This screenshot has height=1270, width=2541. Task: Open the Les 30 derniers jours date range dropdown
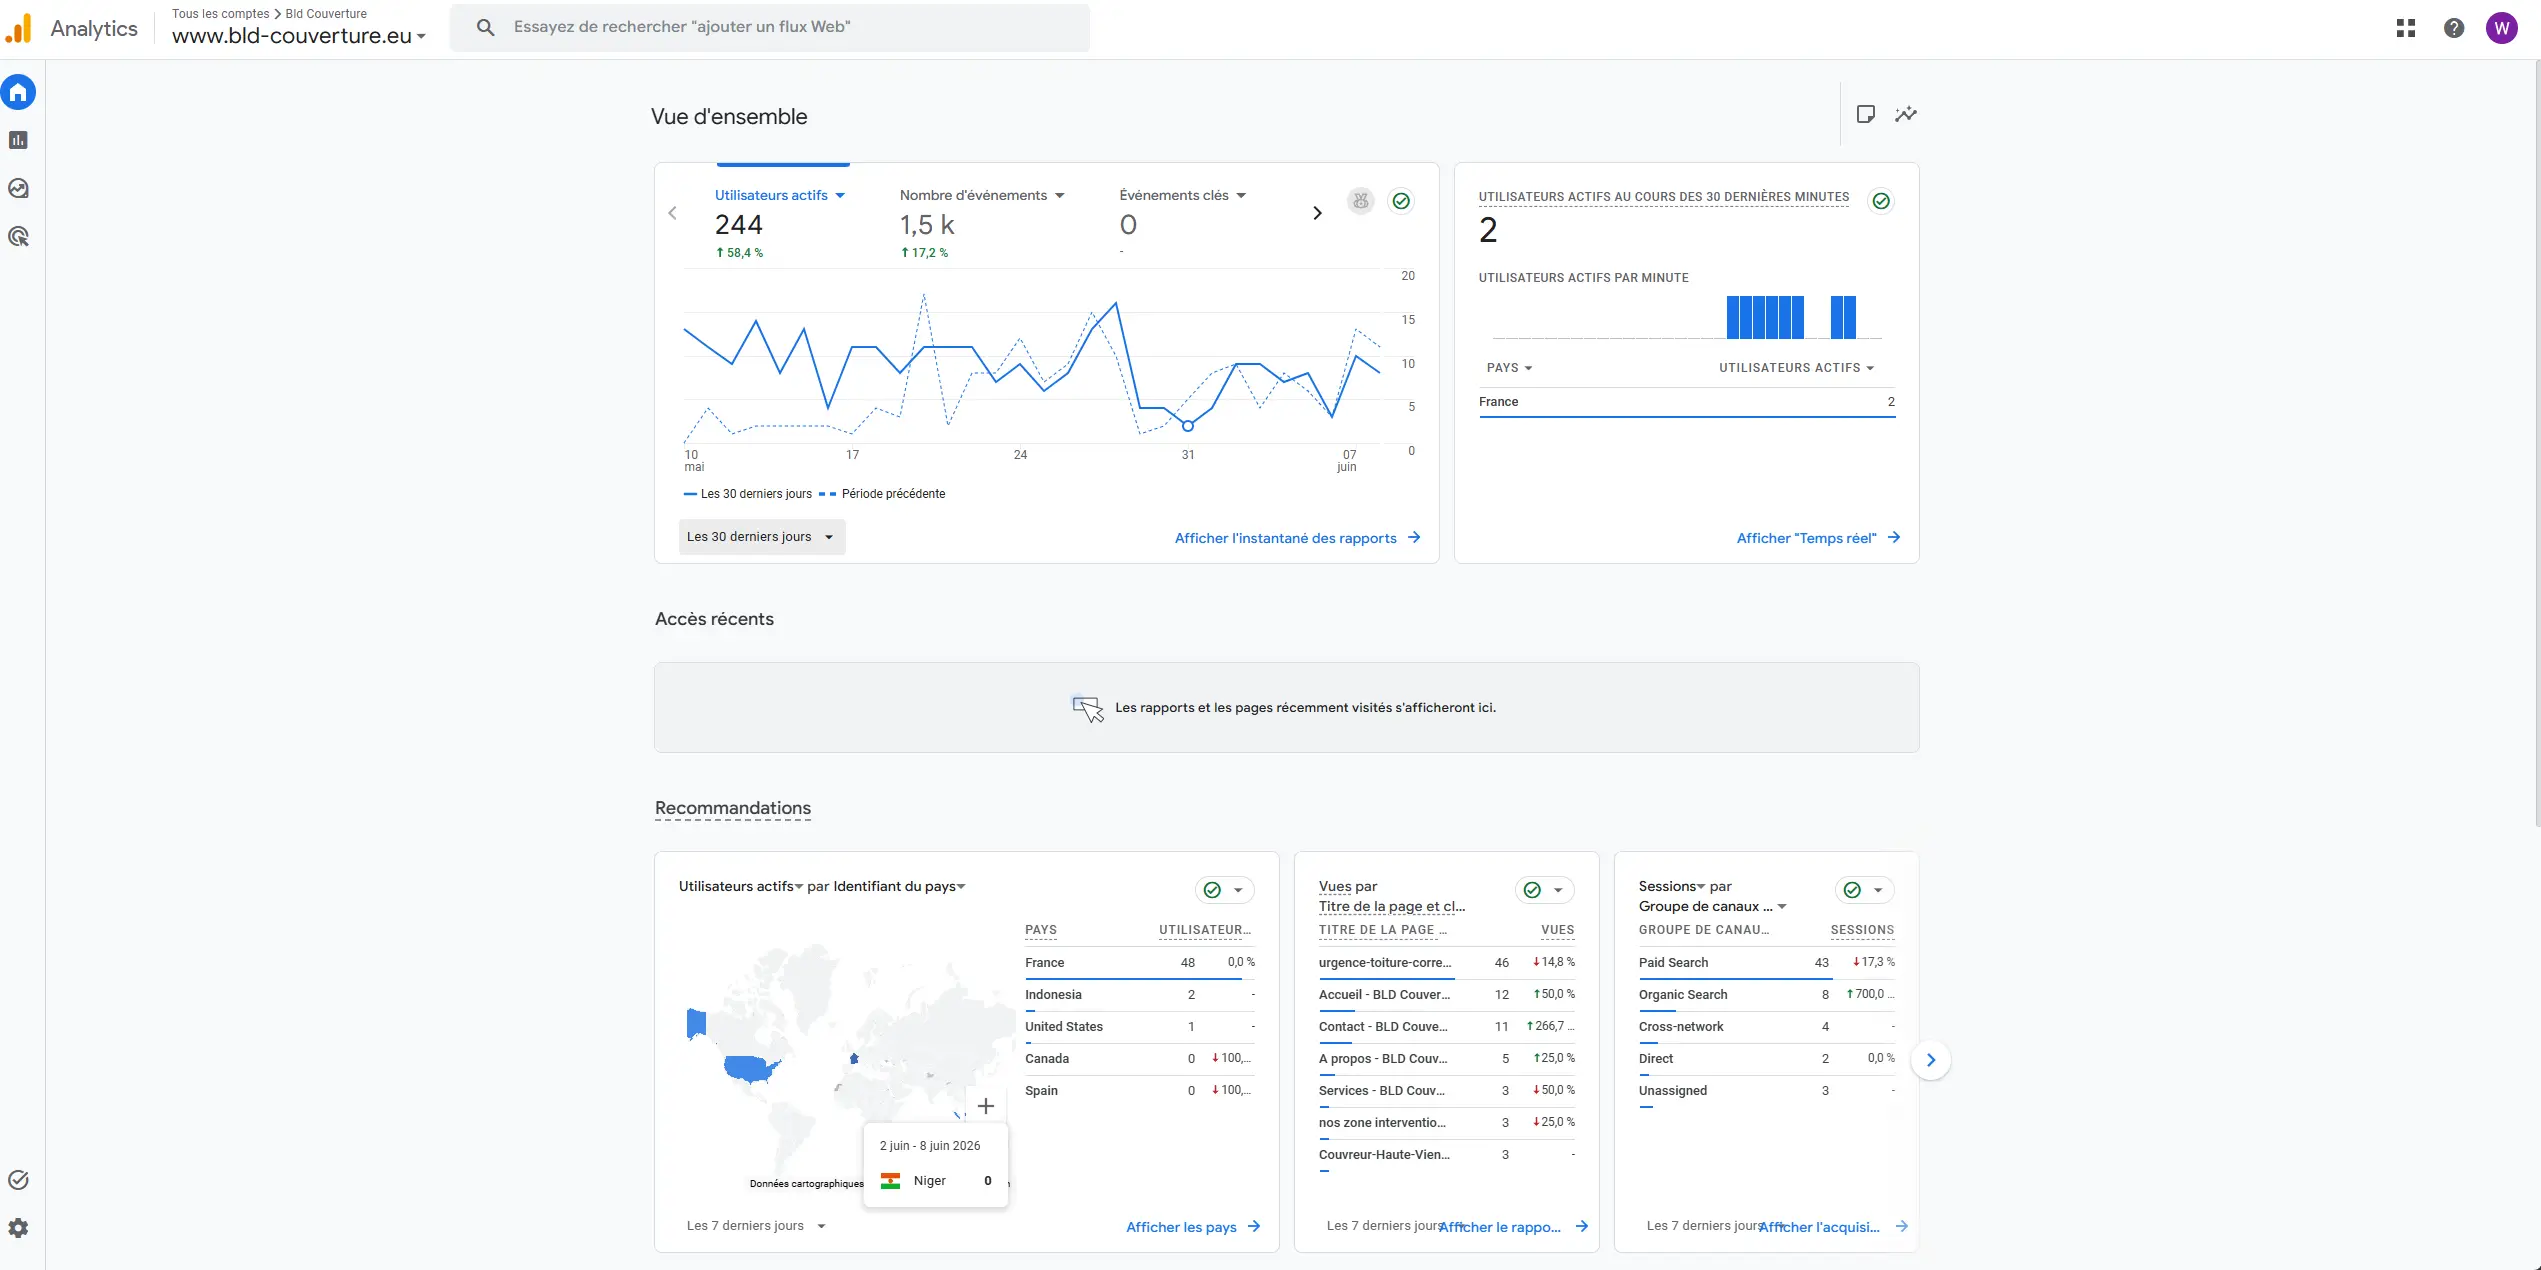click(762, 537)
